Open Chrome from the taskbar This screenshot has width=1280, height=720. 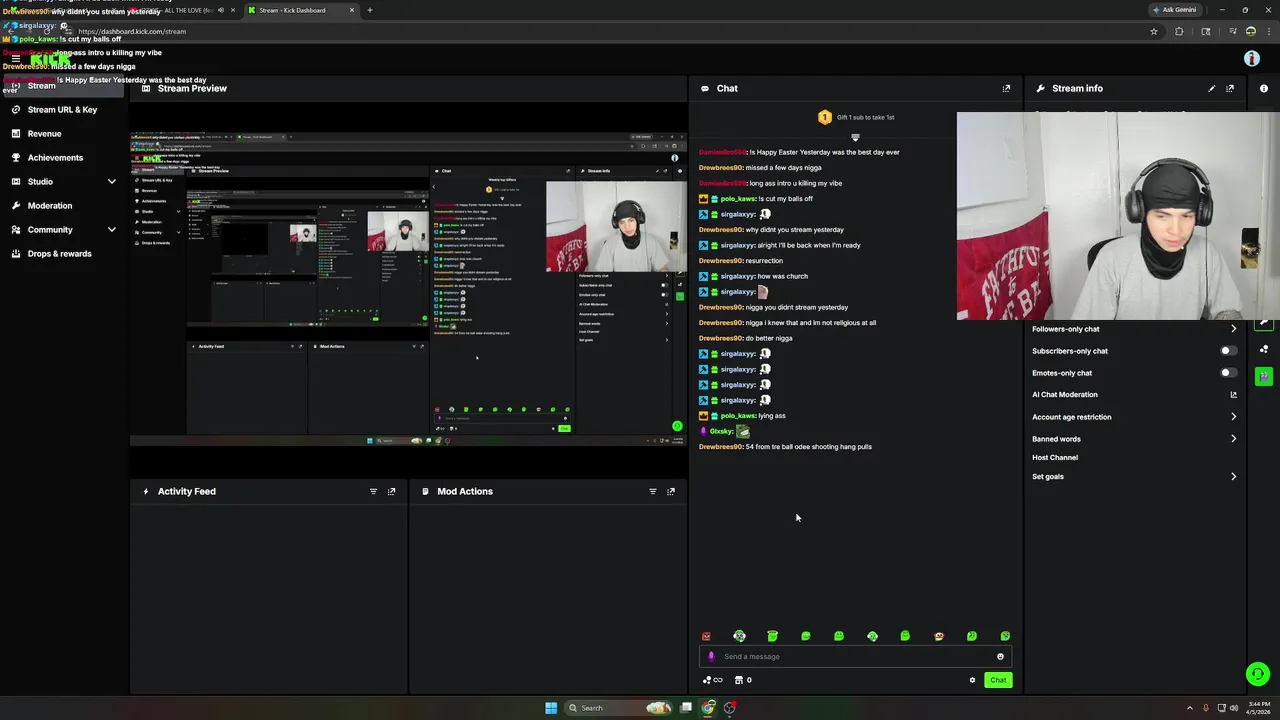[708, 708]
